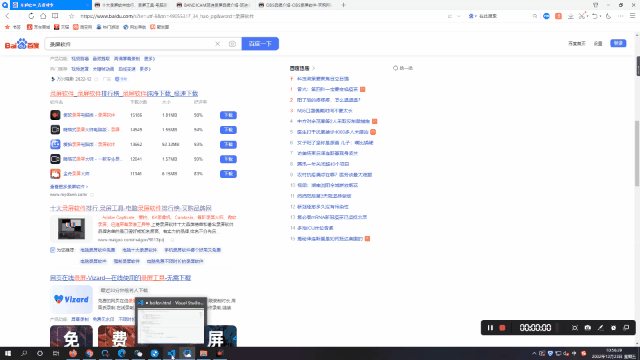Open a new tab with the plus button
The width and height of the screenshot is (640, 360).
click(x=344, y=5)
